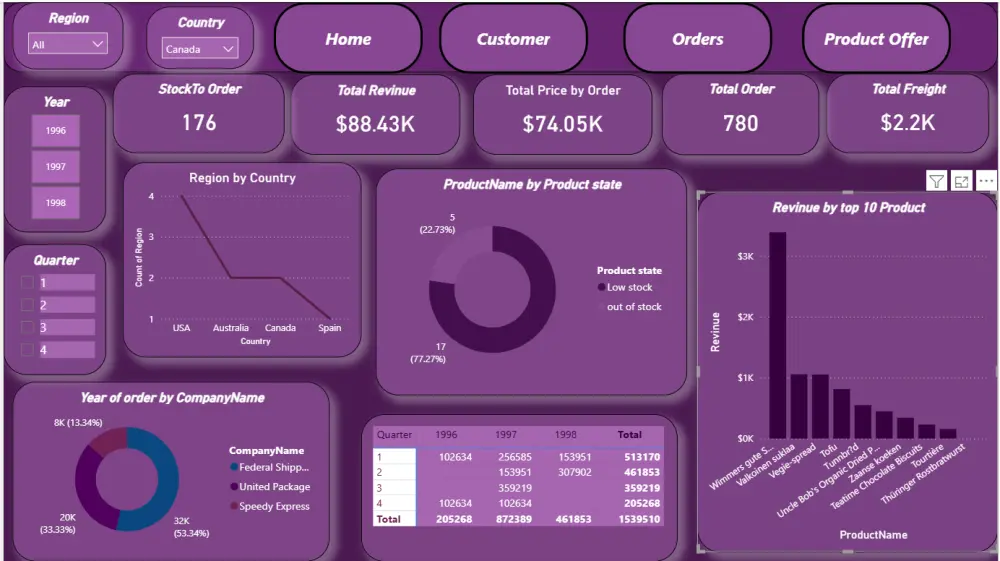
Task: Click table cell 256585
Action: [x=515, y=457]
